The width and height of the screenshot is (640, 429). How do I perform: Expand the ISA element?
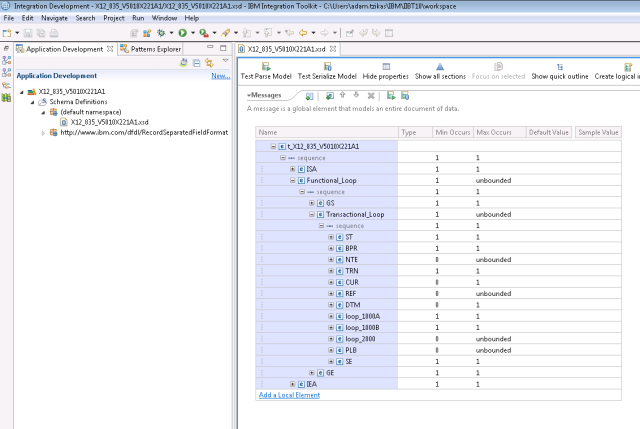point(292,169)
